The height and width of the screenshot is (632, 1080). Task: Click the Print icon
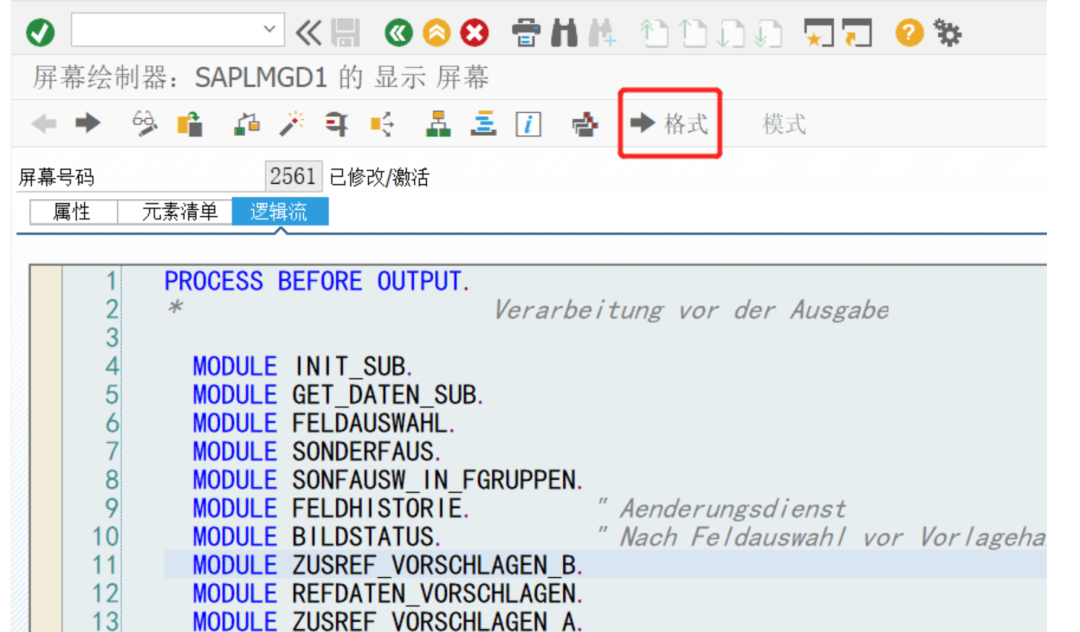pyautogui.click(x=526, y=32)
